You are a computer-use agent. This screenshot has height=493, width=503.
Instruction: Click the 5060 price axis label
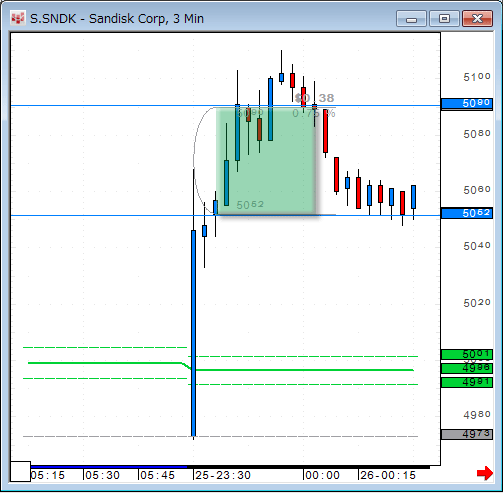click(x=477, y=190)
